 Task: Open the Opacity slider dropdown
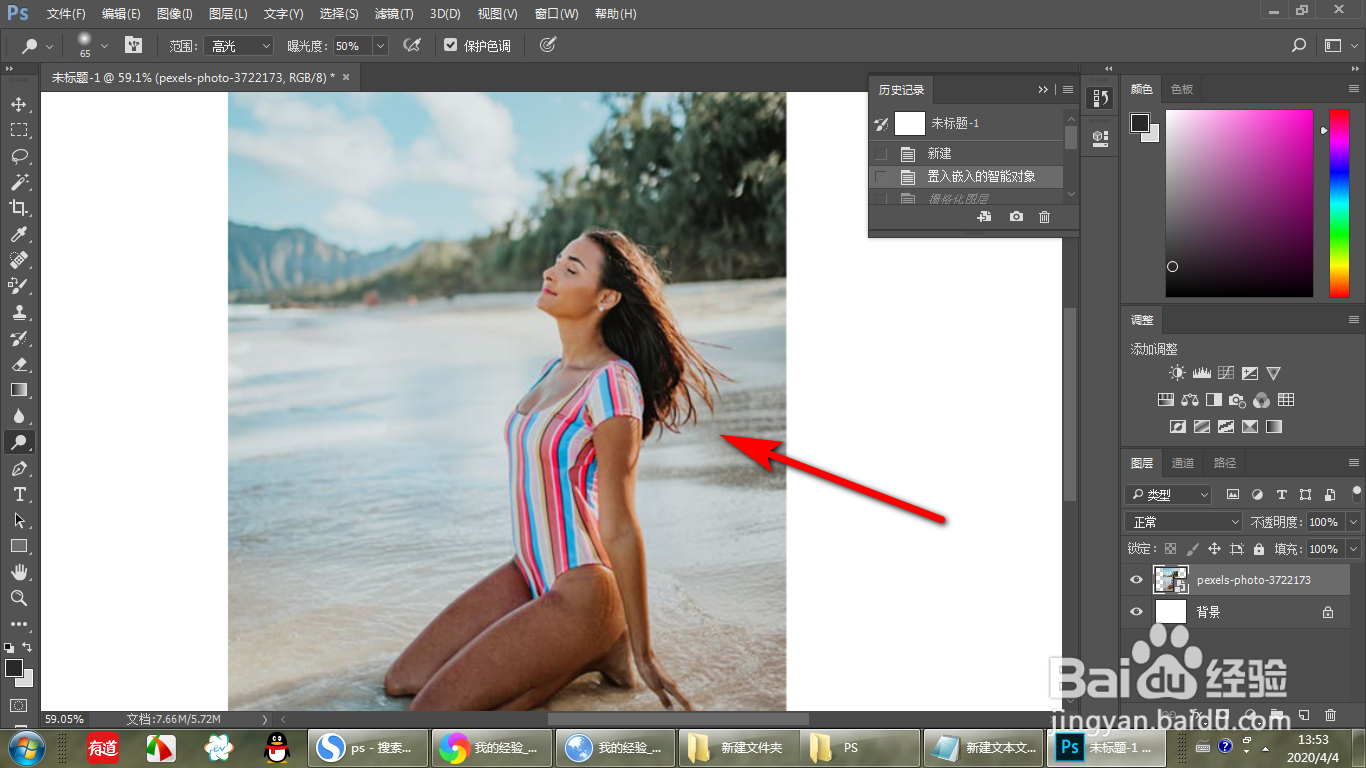[x=1354, y=522]
